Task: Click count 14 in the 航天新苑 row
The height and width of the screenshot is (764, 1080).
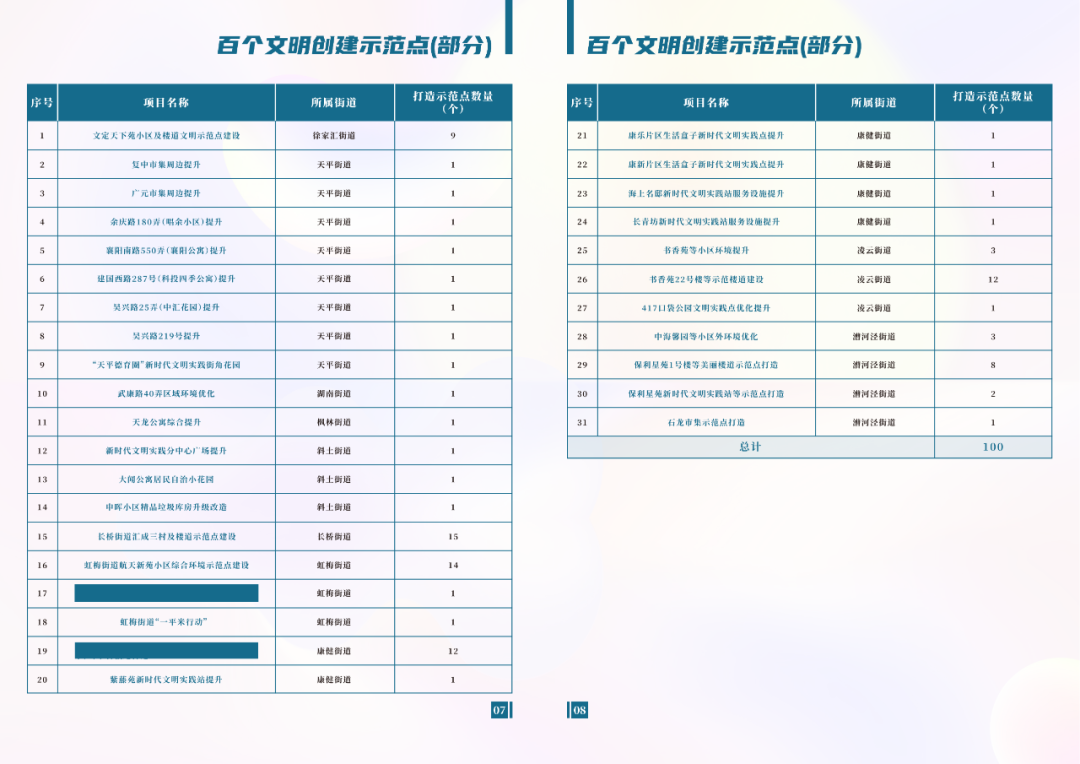Action: (x=453, y=565)
